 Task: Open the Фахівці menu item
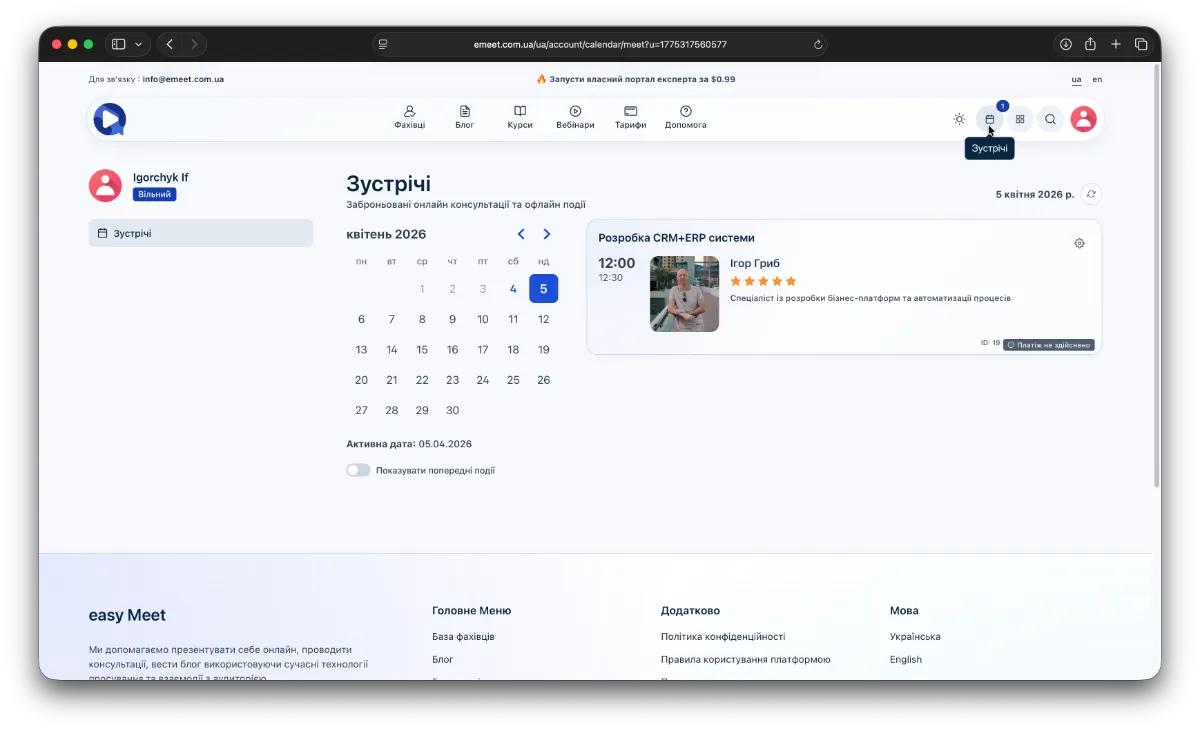(409, 117)
